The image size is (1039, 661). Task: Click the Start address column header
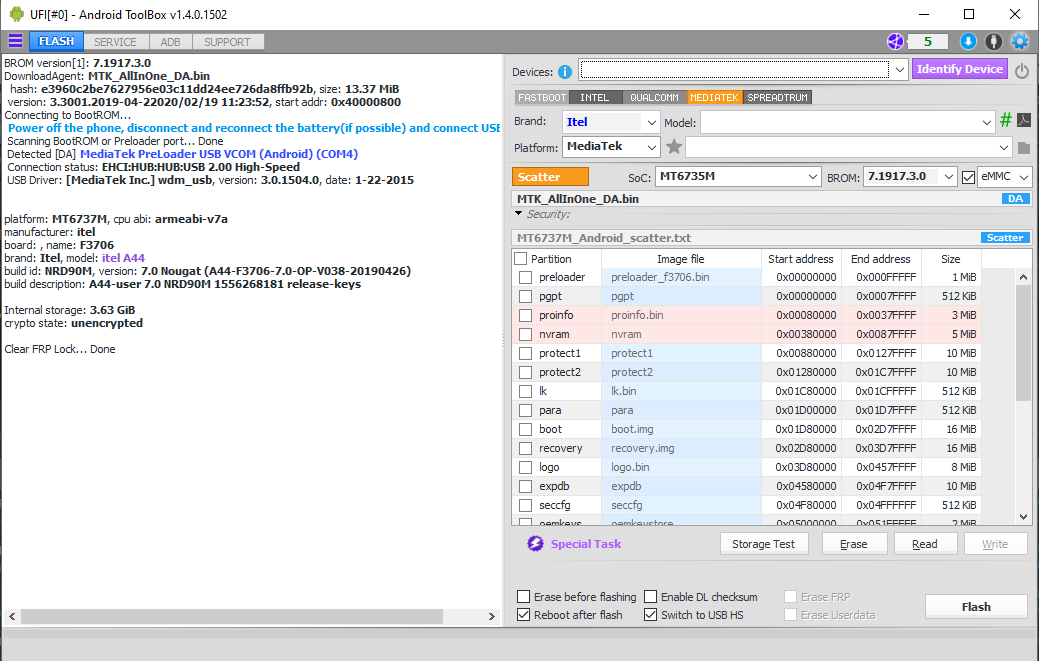800,259
